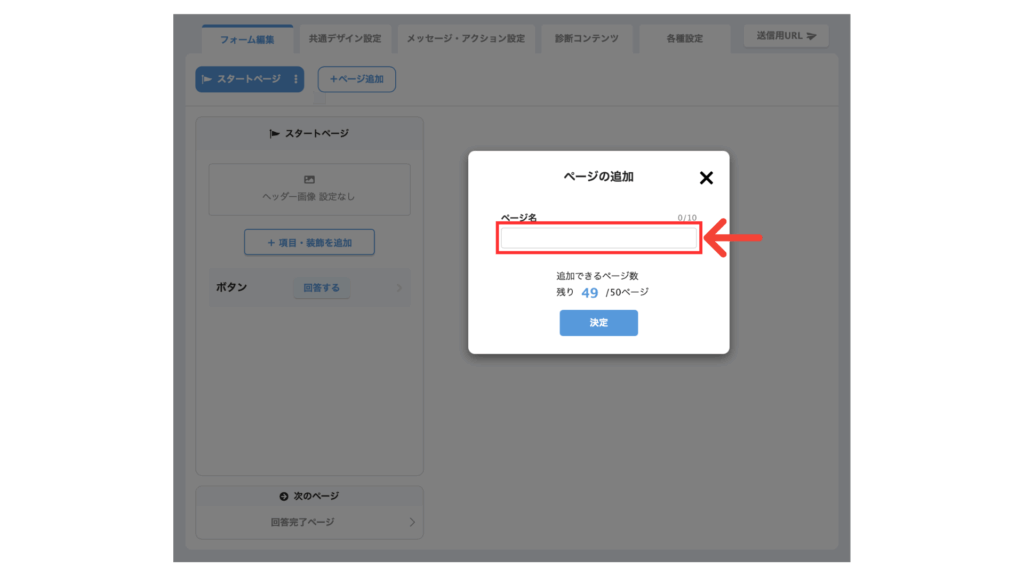Click the paper plane icon beside 送信用URL

tap(812, 36)
